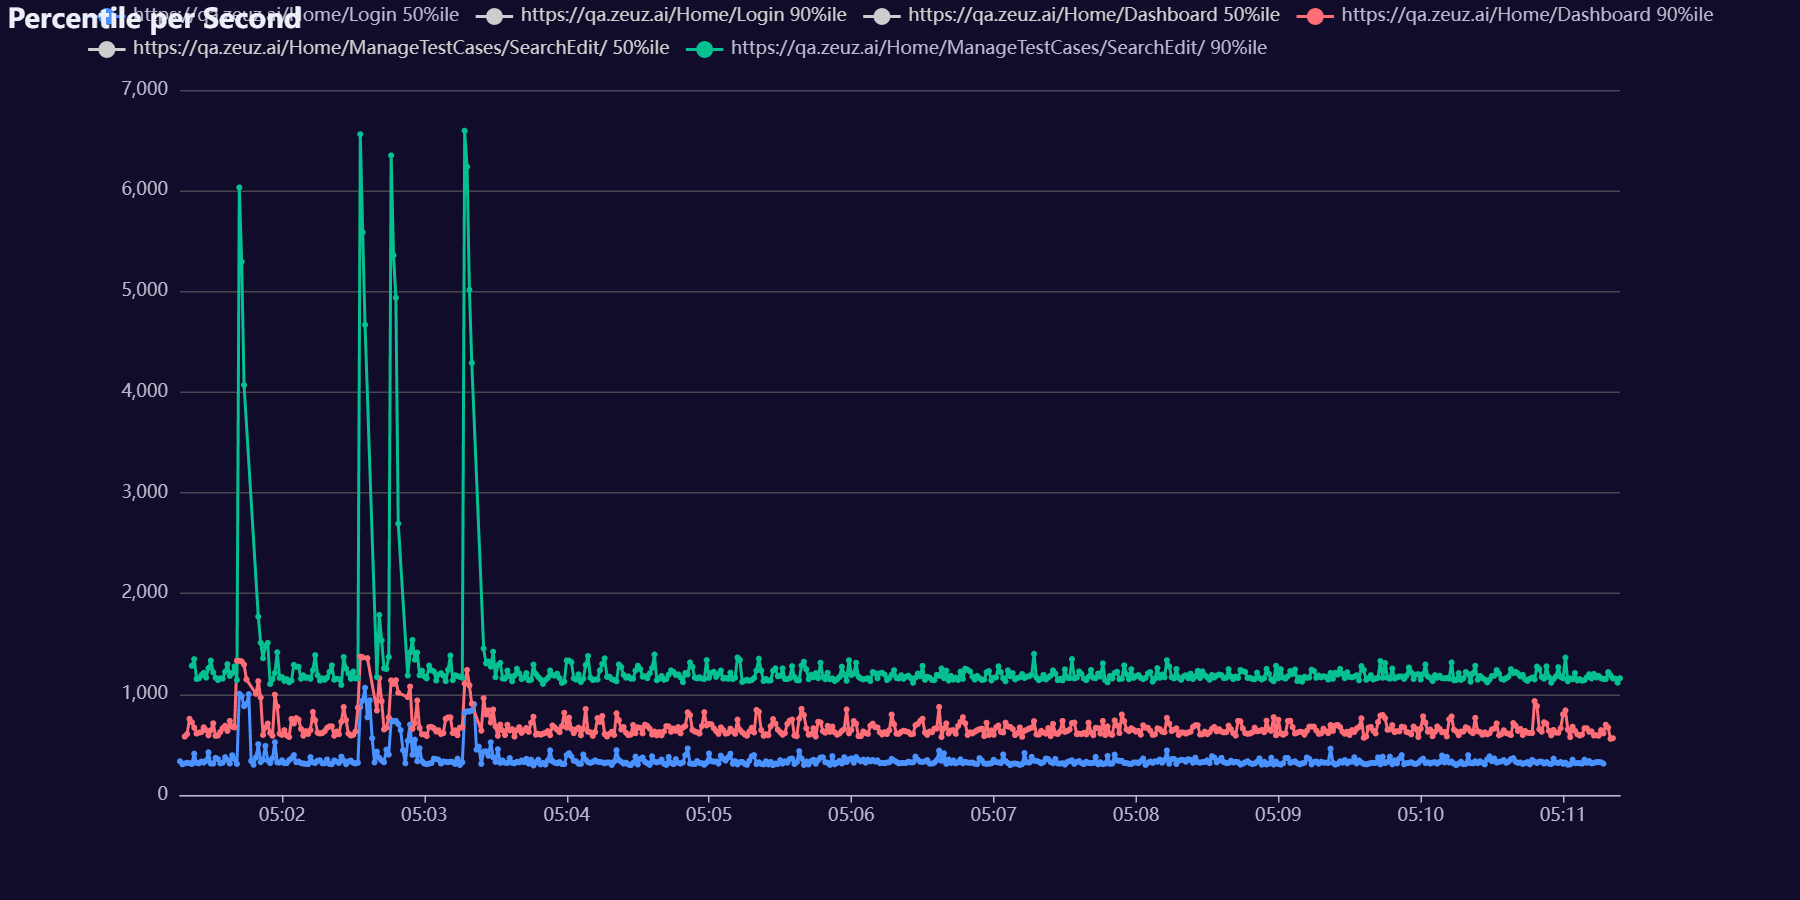Click the 0 y-axis label
1800x900 pixels.
(x=163, y=794)
